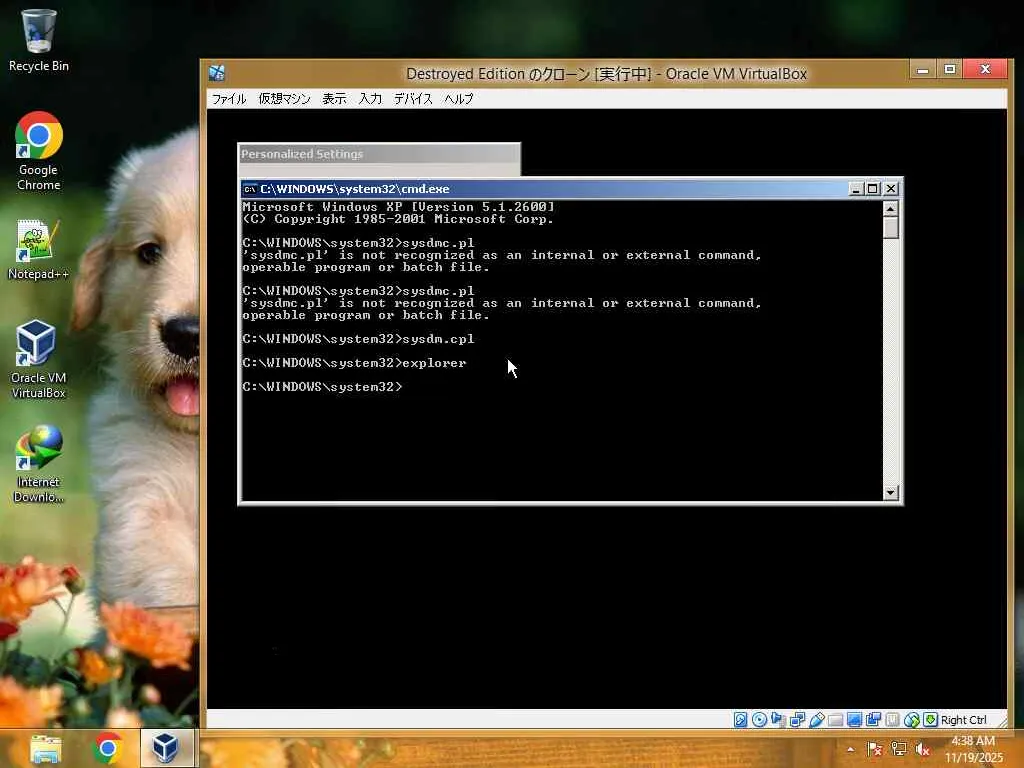Click the display status icon
This screenshot has height=768, width=1024.
click(x=854, y=720)
